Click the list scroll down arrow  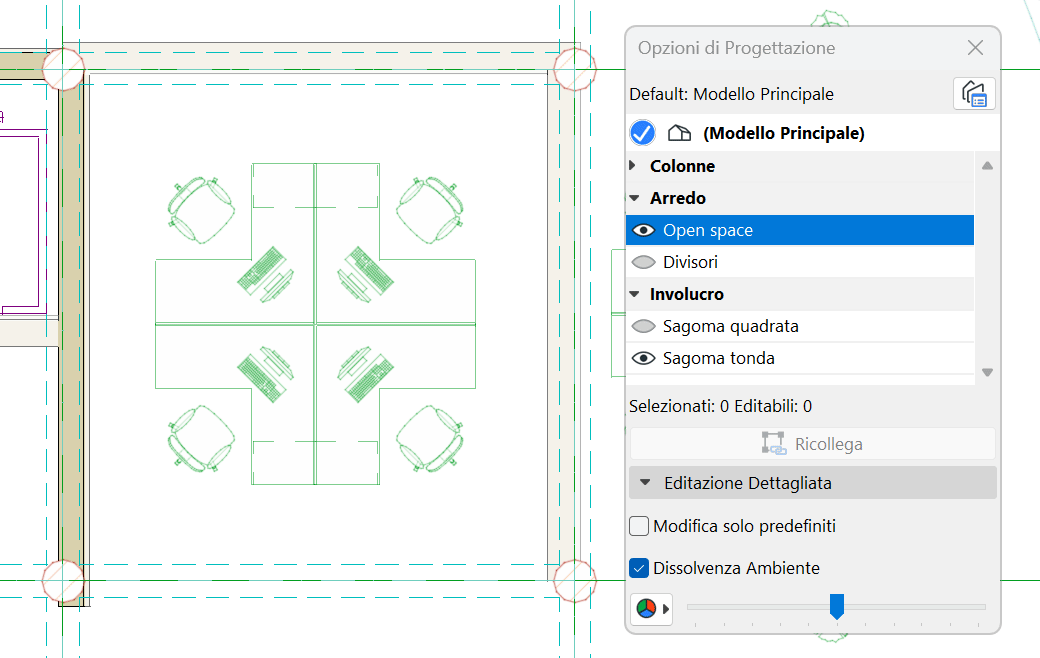pos(988,373)
